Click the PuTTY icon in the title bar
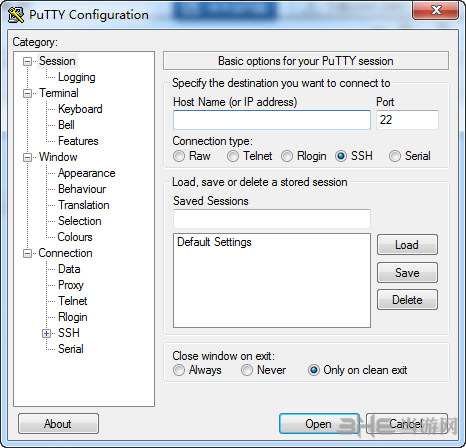The height and width of the screenshot is (448, 466). [x=16, y=15]
